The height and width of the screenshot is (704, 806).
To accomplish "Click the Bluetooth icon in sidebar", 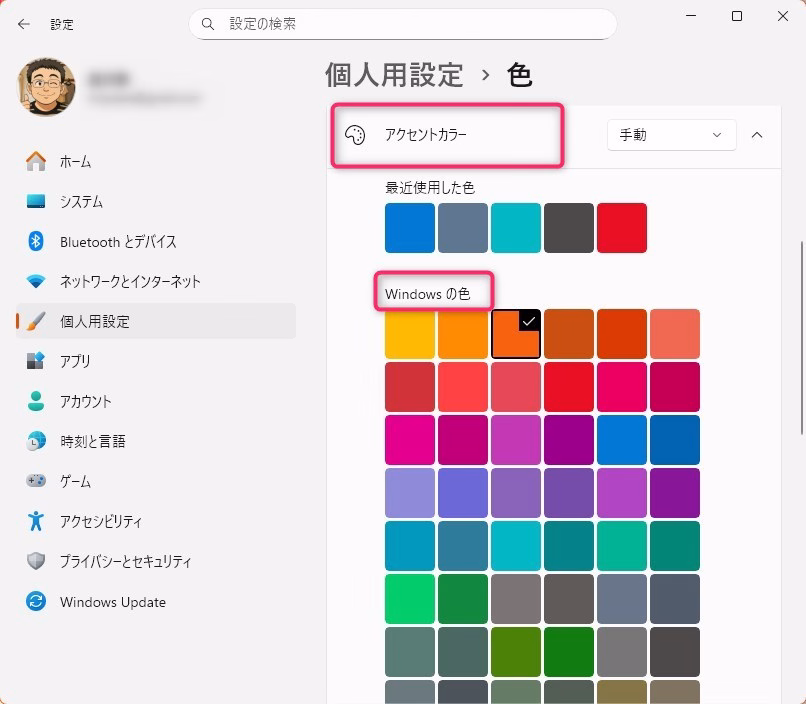I will tap(36, 242).
